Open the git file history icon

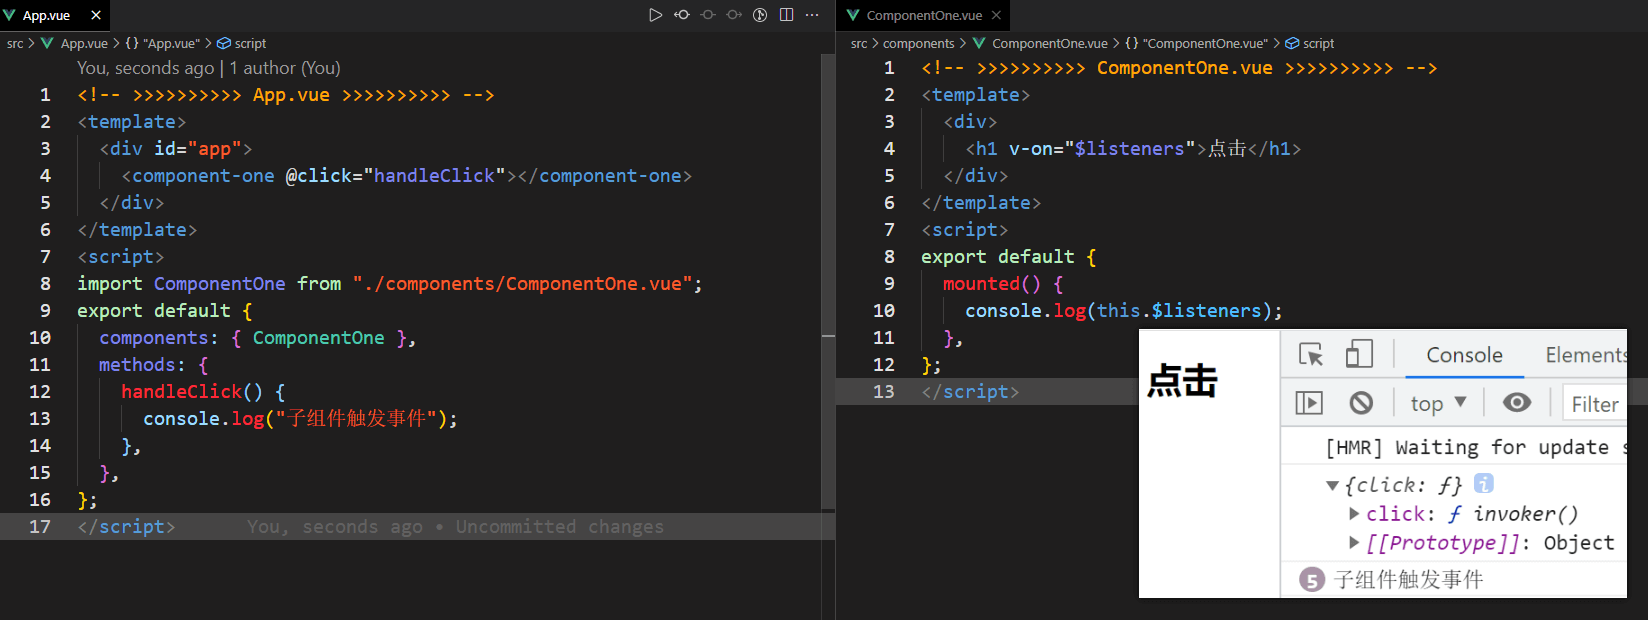point(760,15)
